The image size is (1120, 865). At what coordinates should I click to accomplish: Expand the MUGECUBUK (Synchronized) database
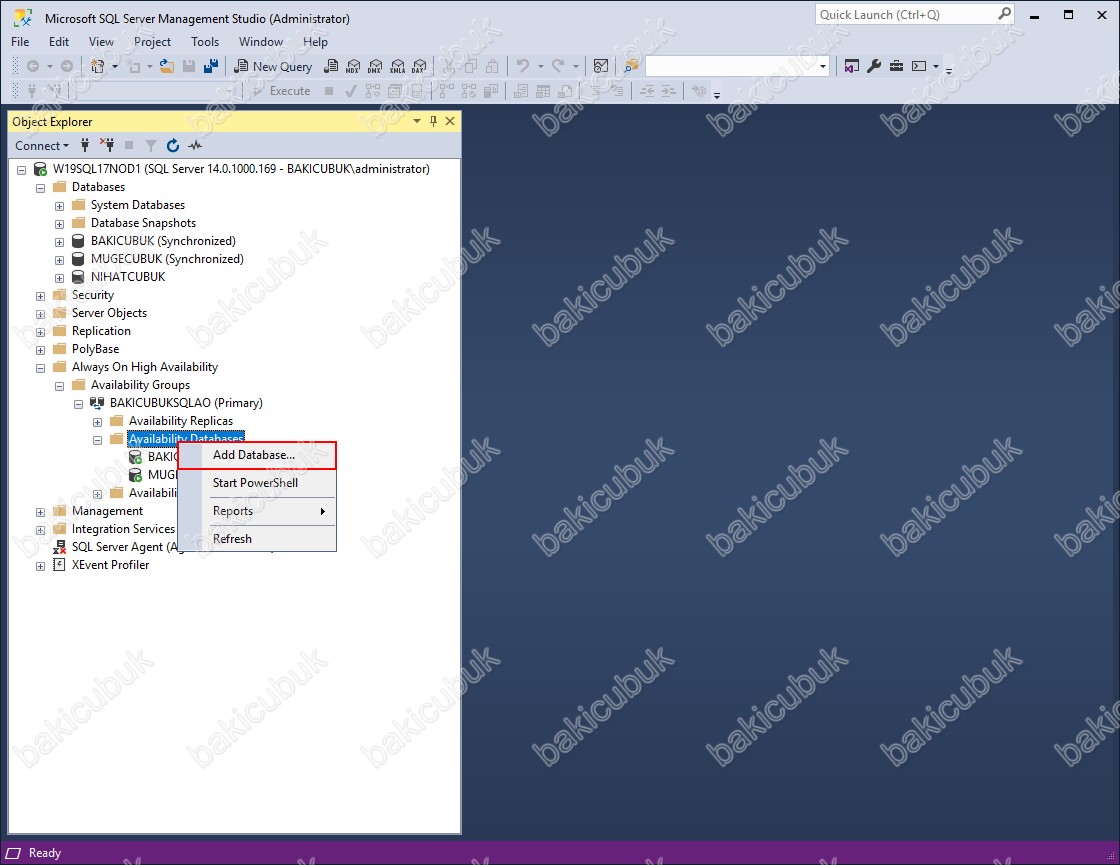59,260
